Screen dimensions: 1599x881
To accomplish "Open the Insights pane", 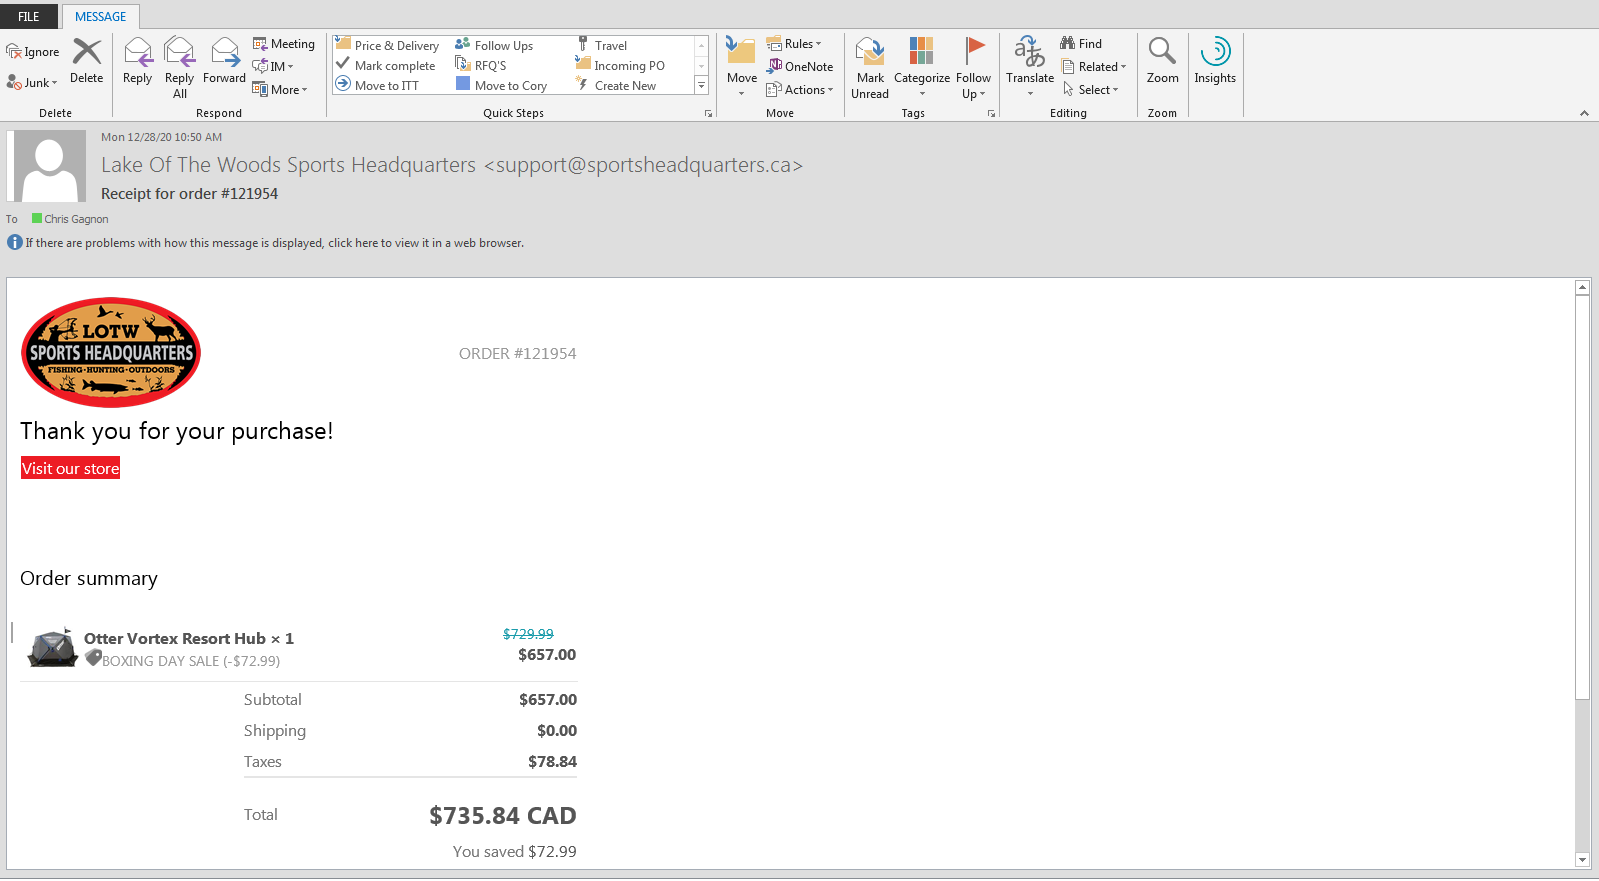I will click(1215, 62).
